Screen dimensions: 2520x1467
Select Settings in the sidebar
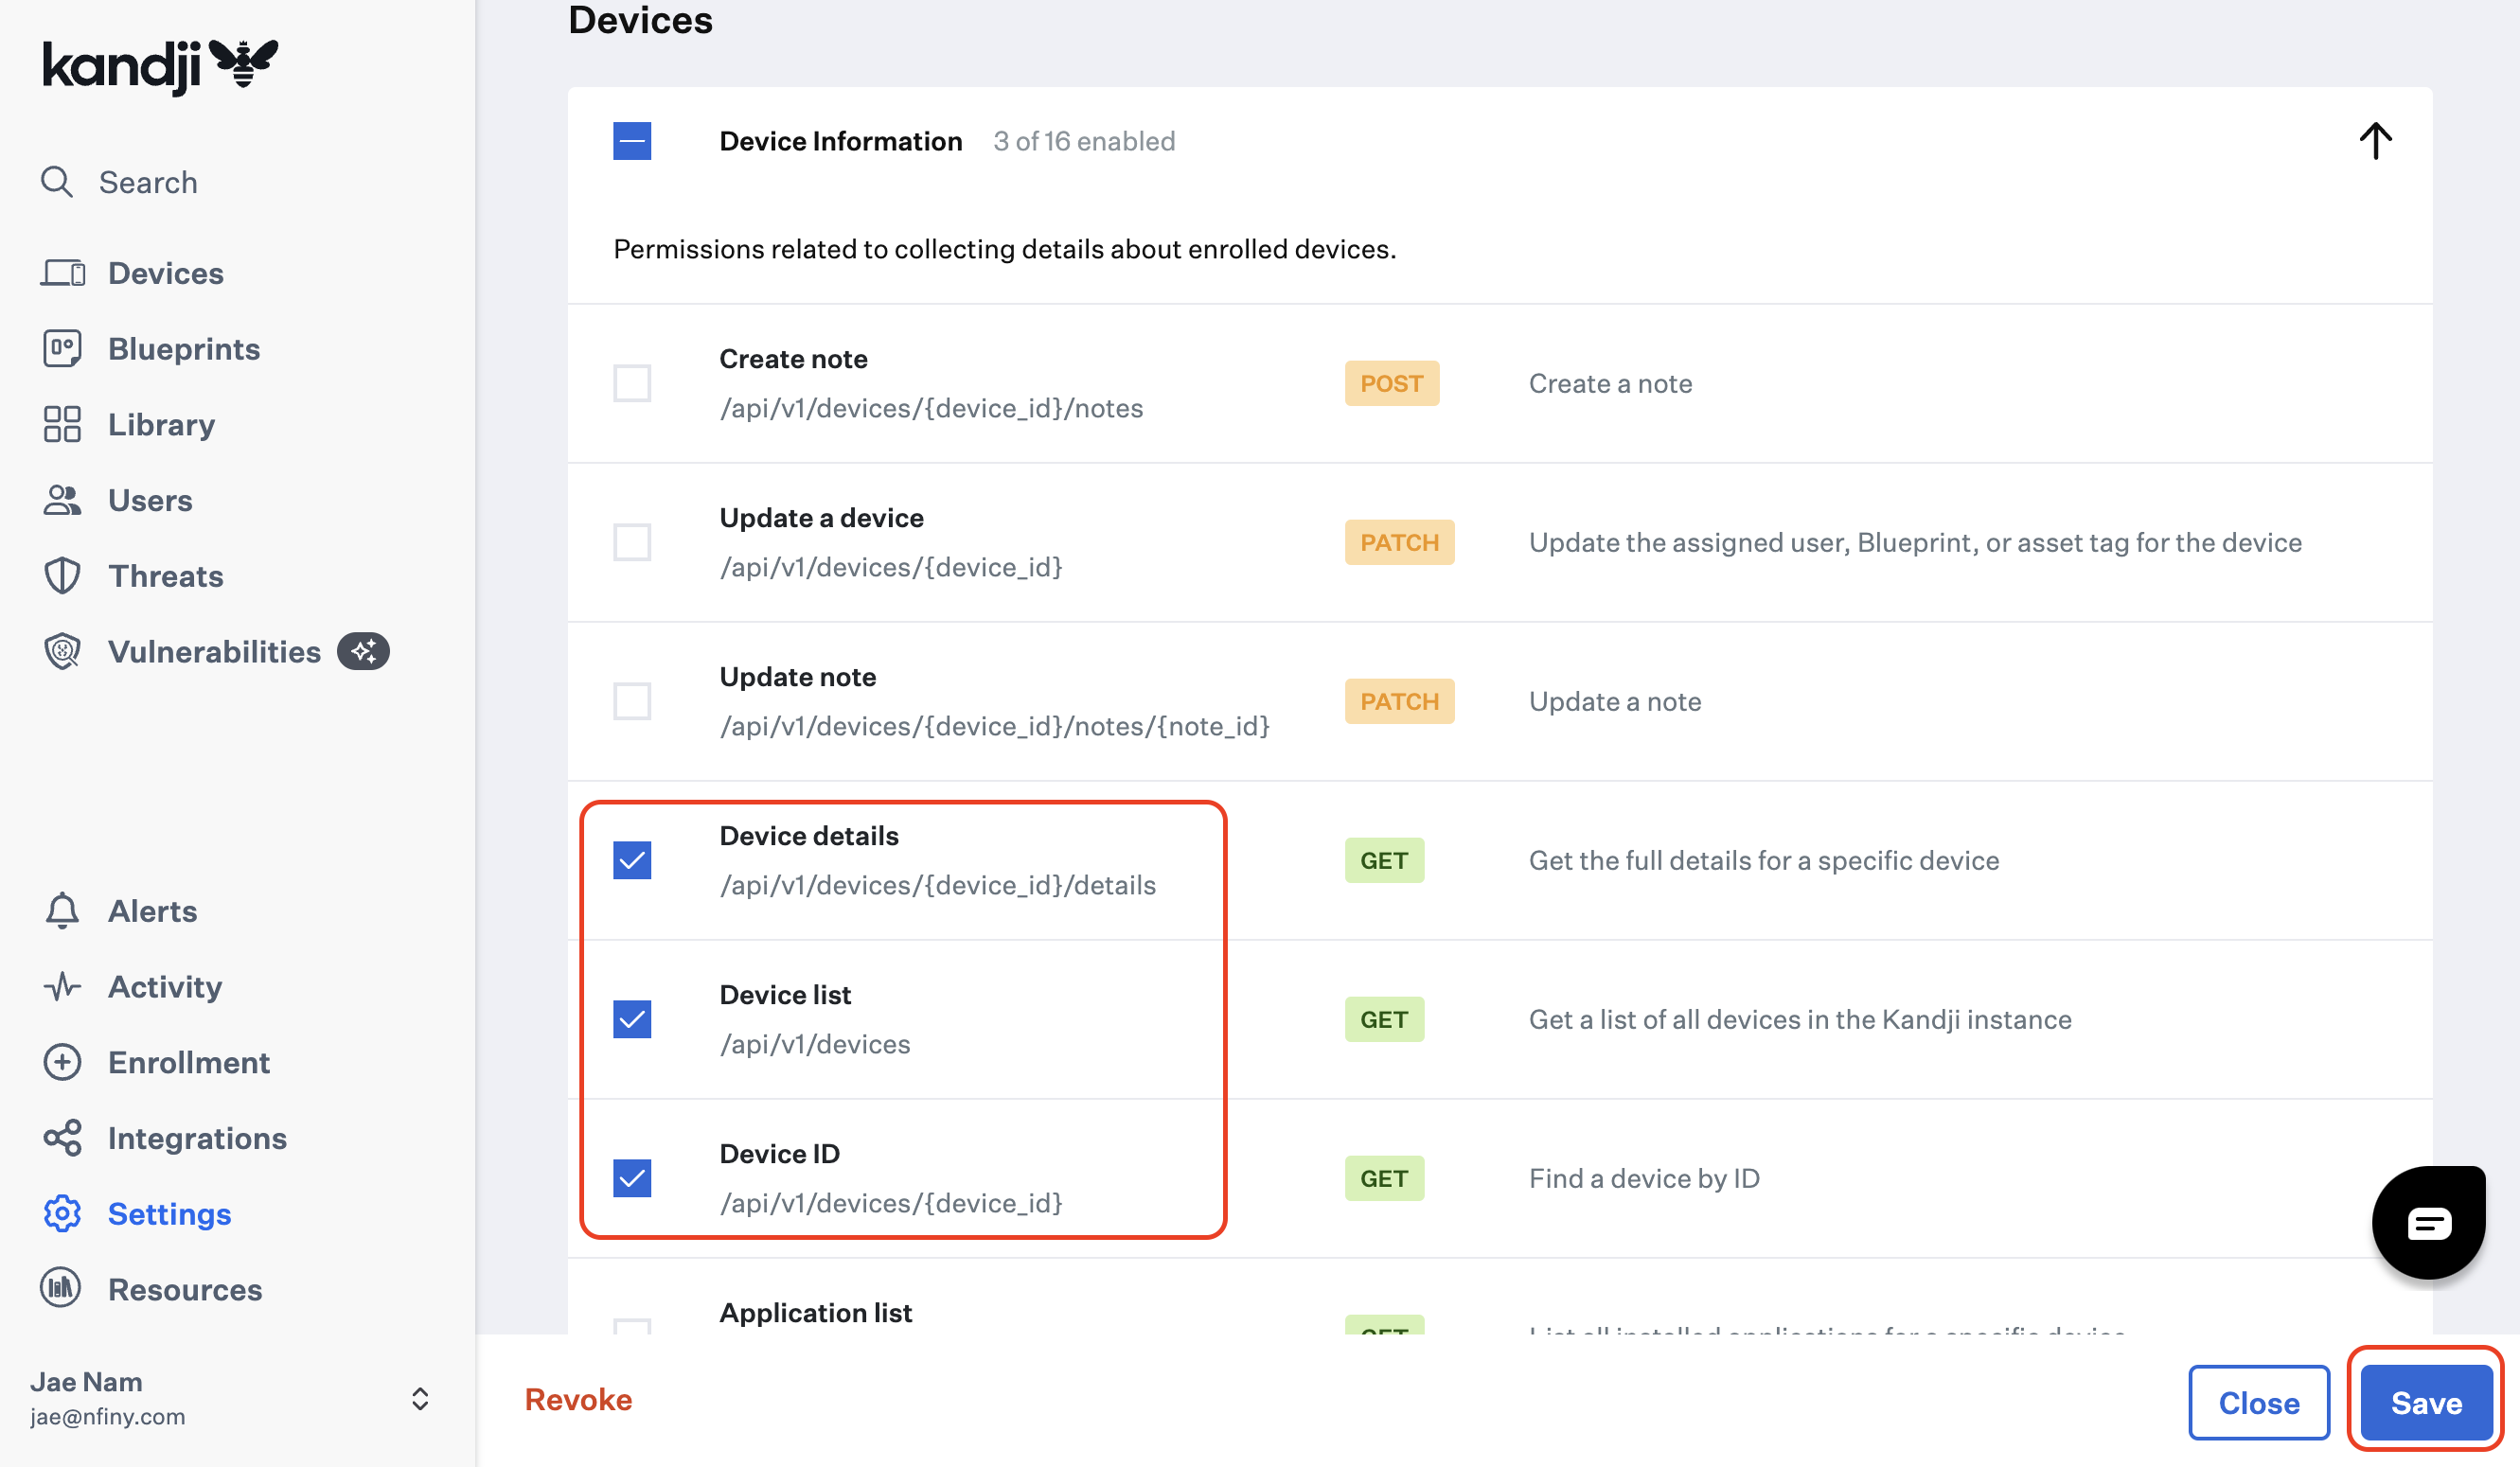pyautogui.click(x=169, y=1214)
